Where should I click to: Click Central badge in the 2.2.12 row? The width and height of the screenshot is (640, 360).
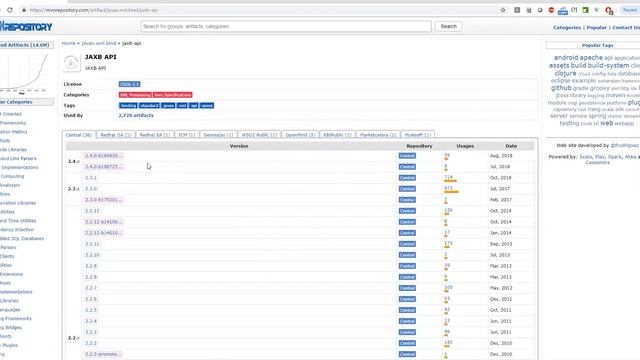pyautogui.click(x=407, y=211)
